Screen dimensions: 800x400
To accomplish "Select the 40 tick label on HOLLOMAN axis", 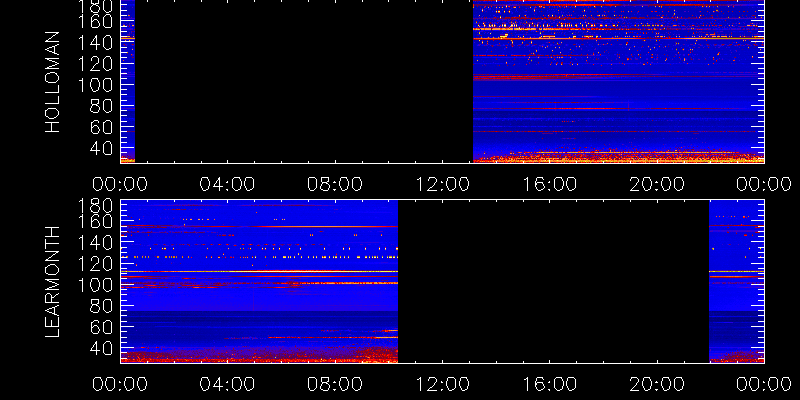I will (104, 148).
